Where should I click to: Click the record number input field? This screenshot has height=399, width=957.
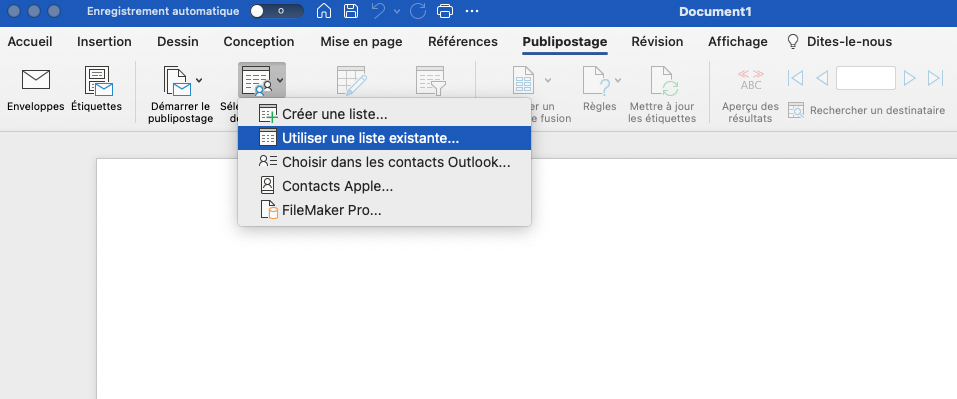[865, 78]
